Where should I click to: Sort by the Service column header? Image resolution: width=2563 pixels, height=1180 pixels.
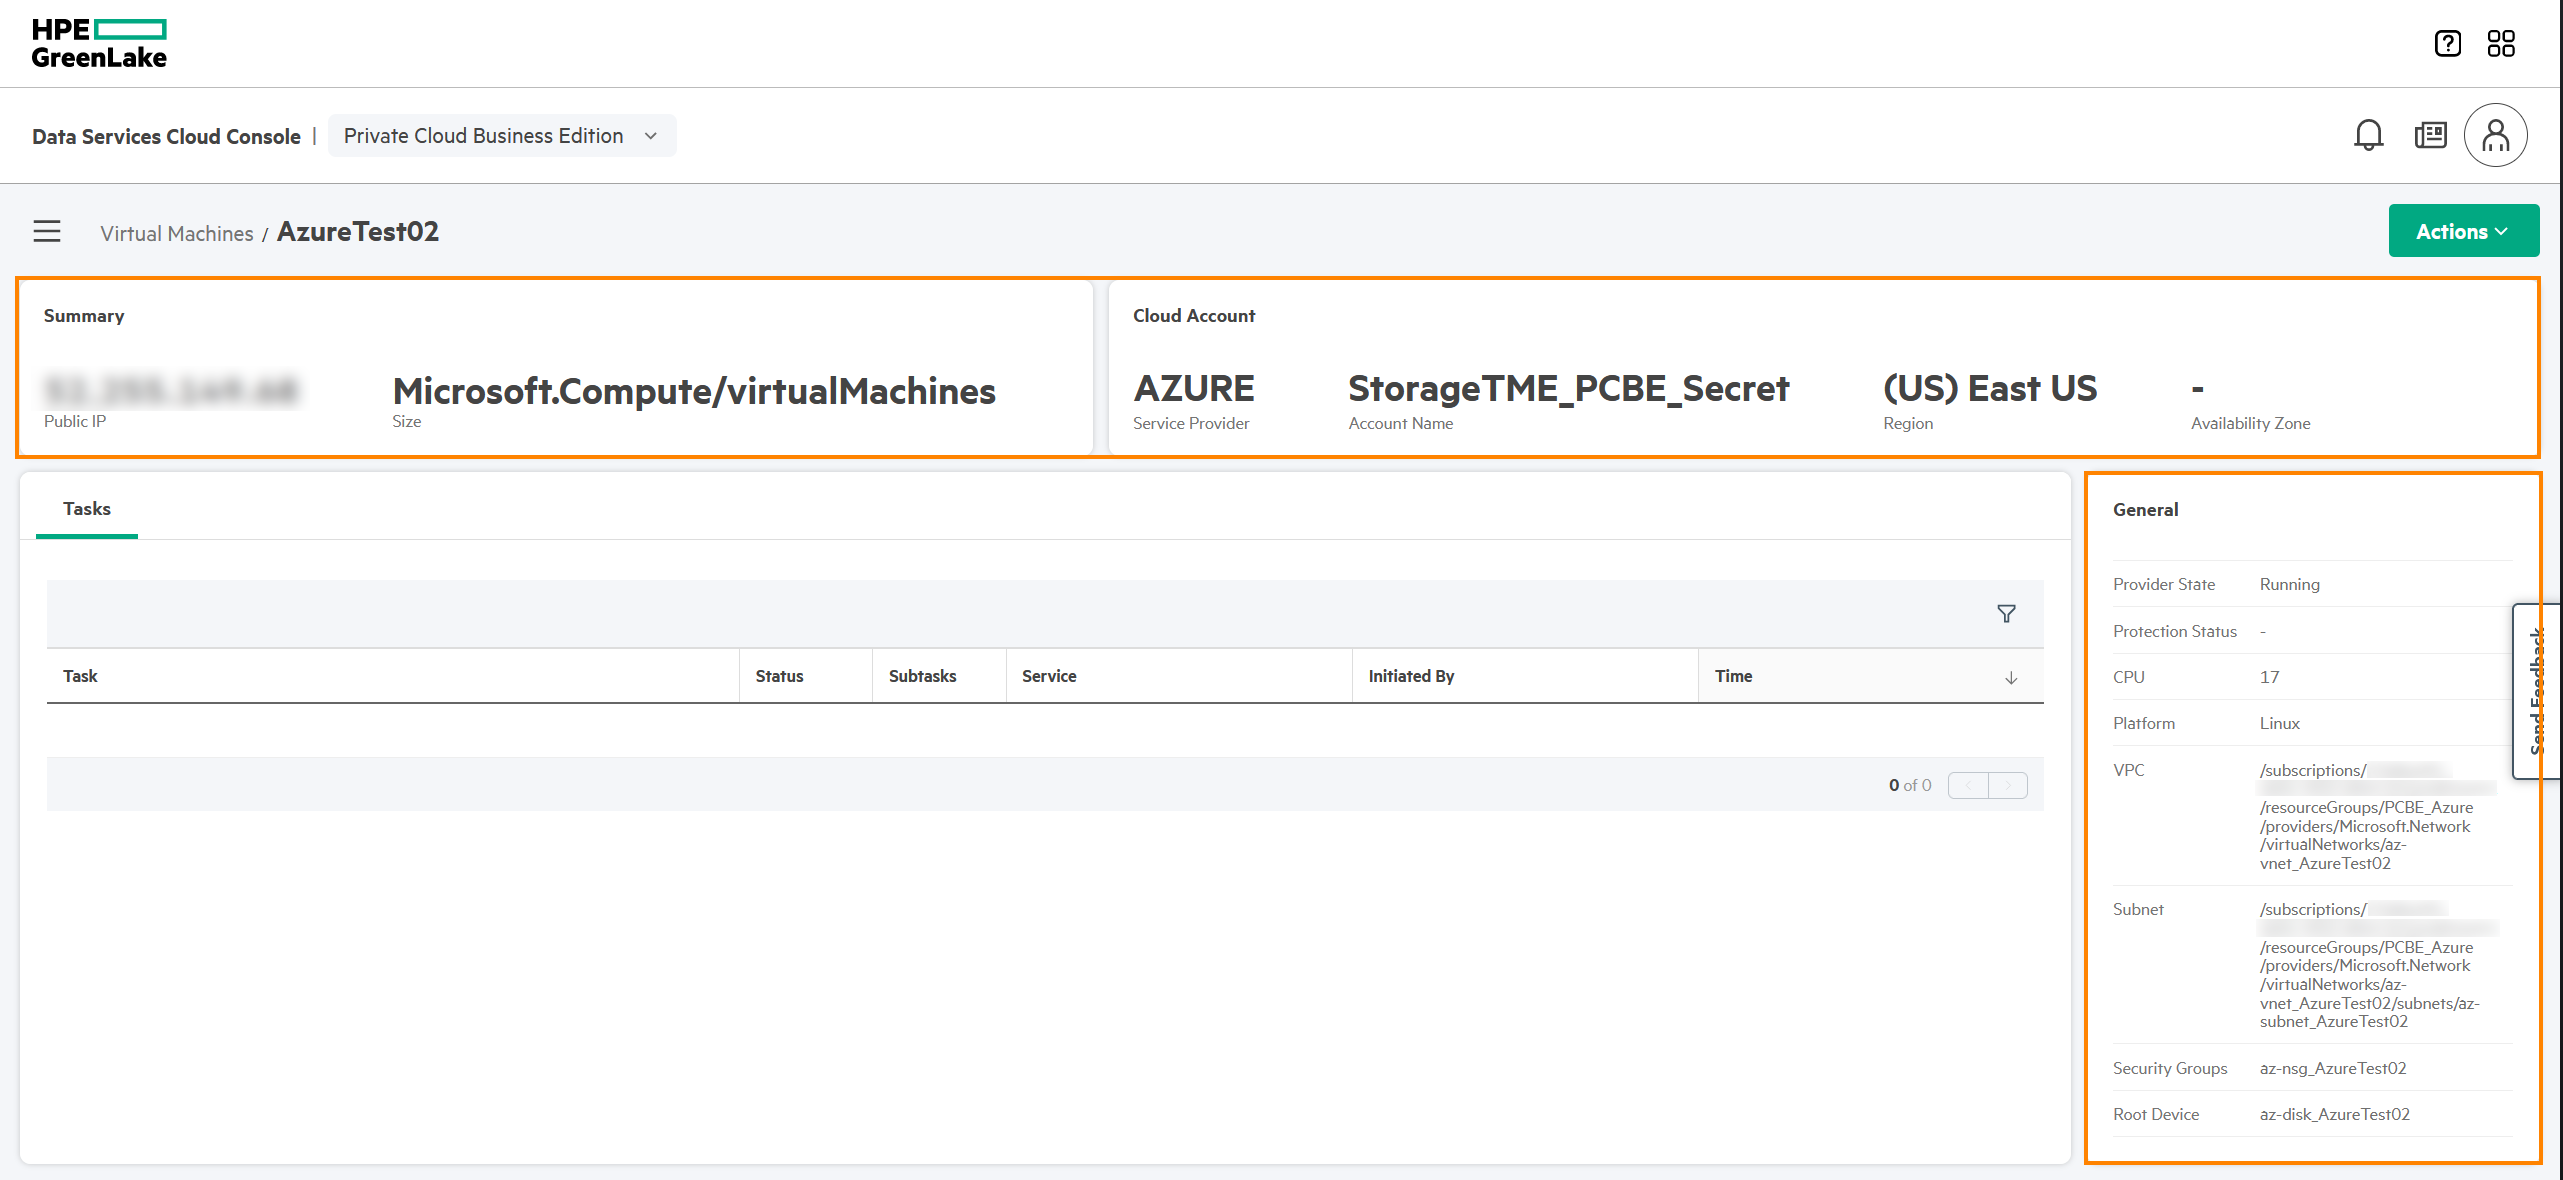point(1179,676)
